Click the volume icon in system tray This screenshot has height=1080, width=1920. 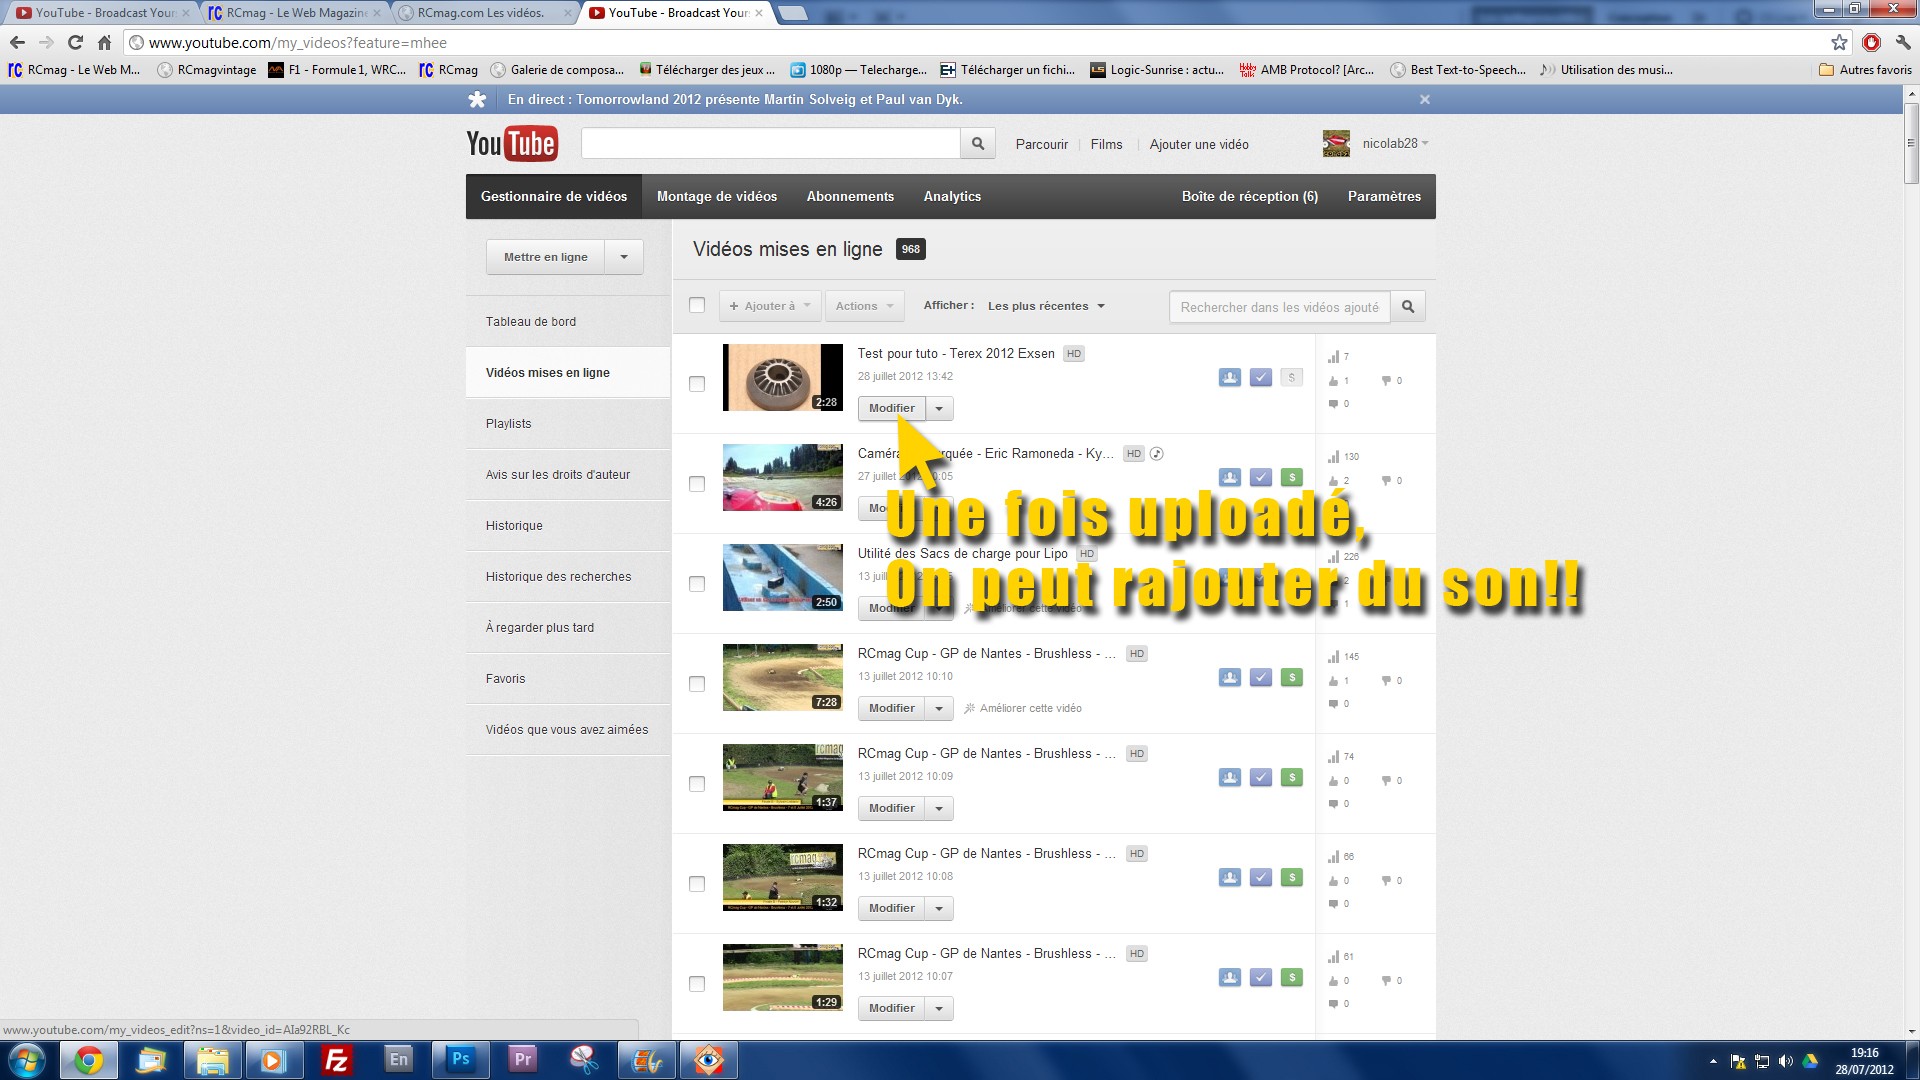pos(1786,1061)
